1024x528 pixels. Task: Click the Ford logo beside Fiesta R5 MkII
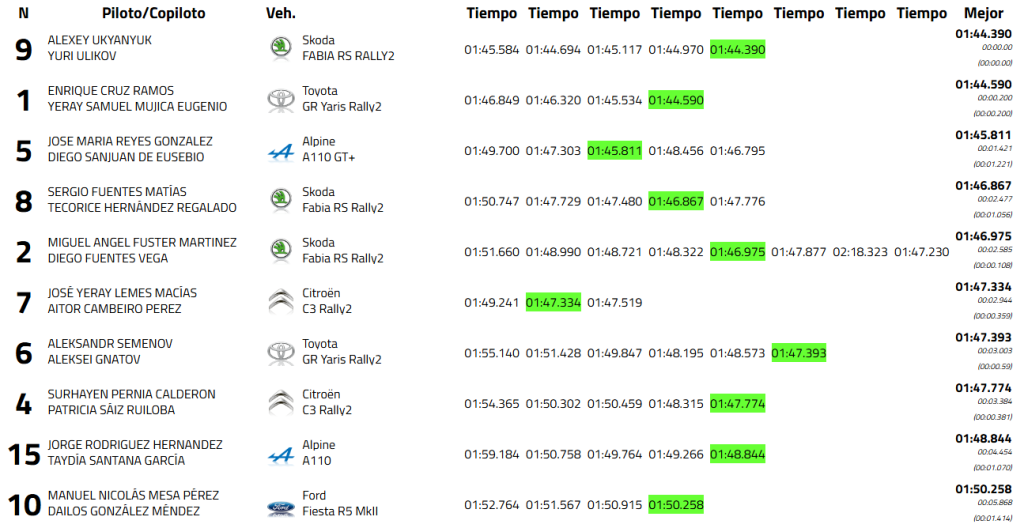[x=281, y=507]
